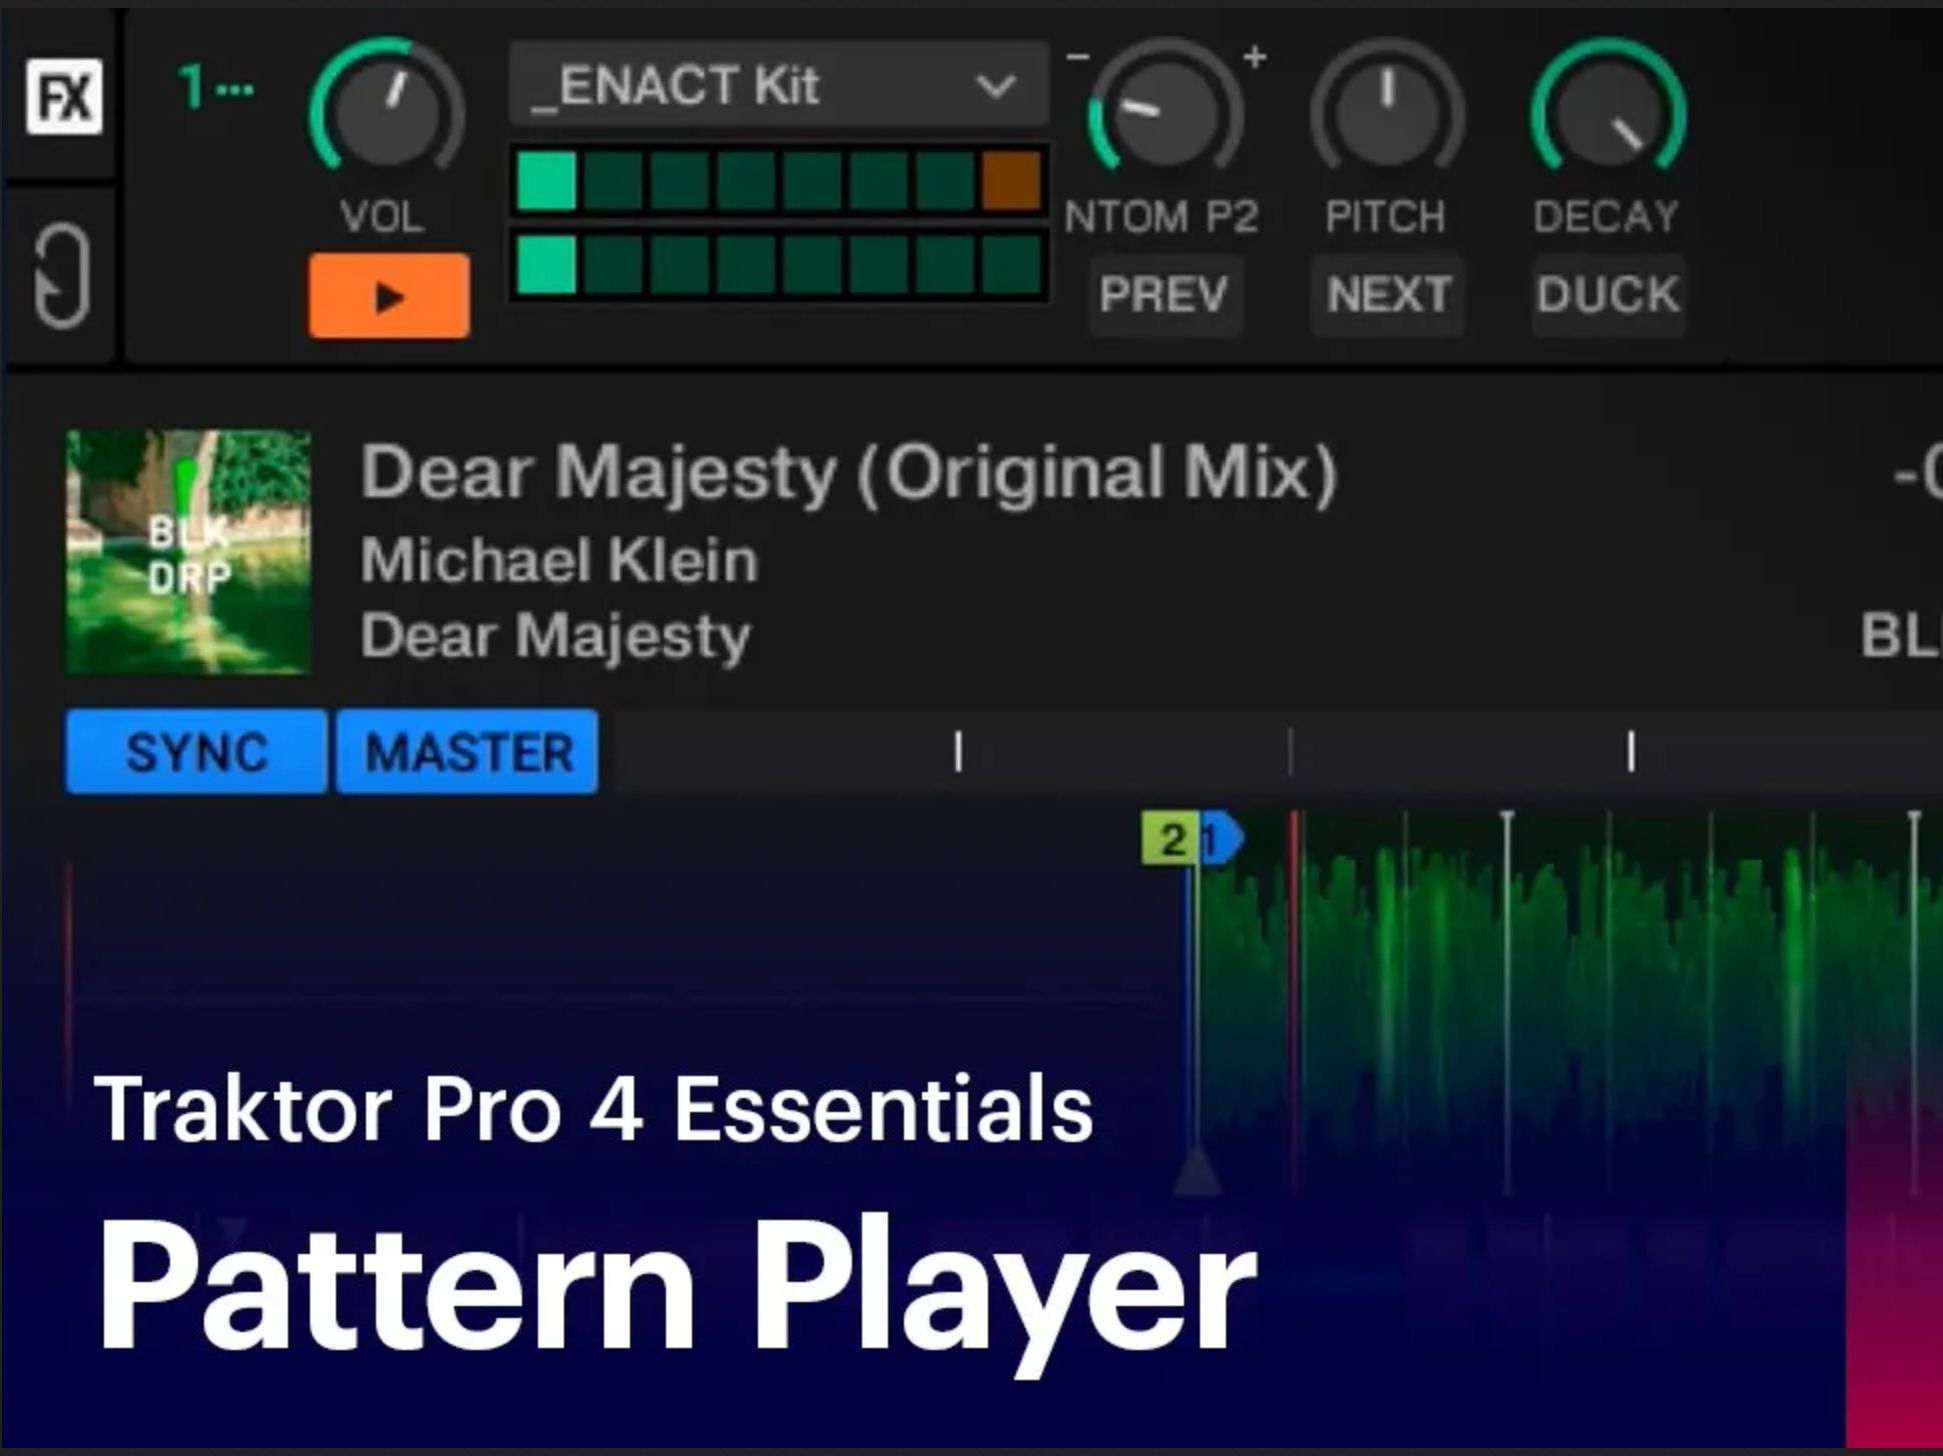Adjust the PITCH knob
The height and width of the screenshot is (1456, 1943).
click(1387, 108)
